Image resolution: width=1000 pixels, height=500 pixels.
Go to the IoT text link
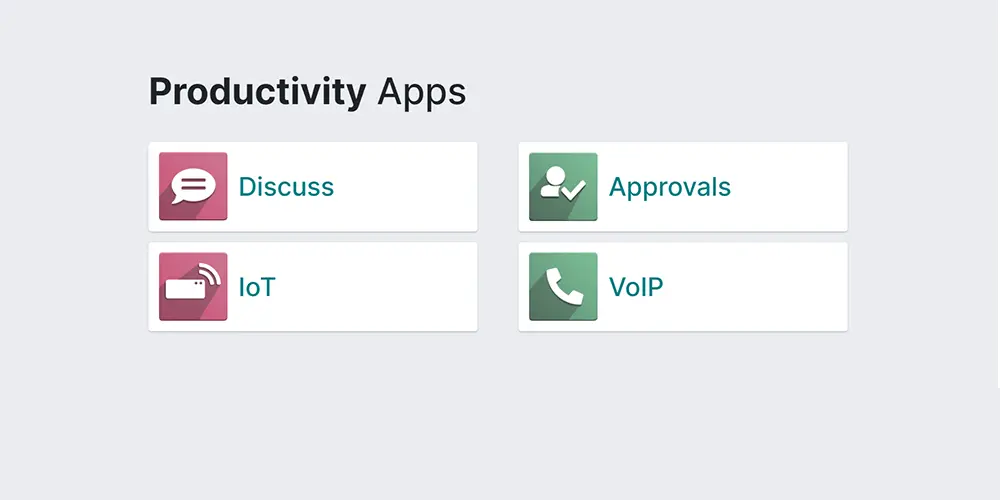(x=256, y=288)
